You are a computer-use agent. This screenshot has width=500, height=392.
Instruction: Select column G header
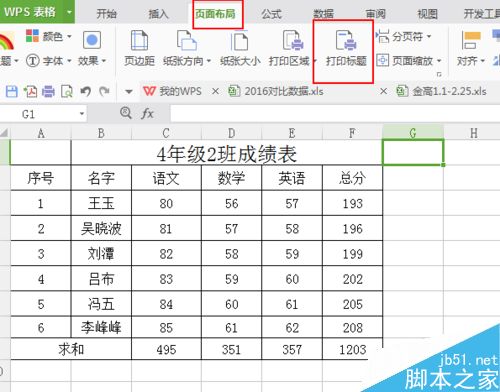coord(413,133)
